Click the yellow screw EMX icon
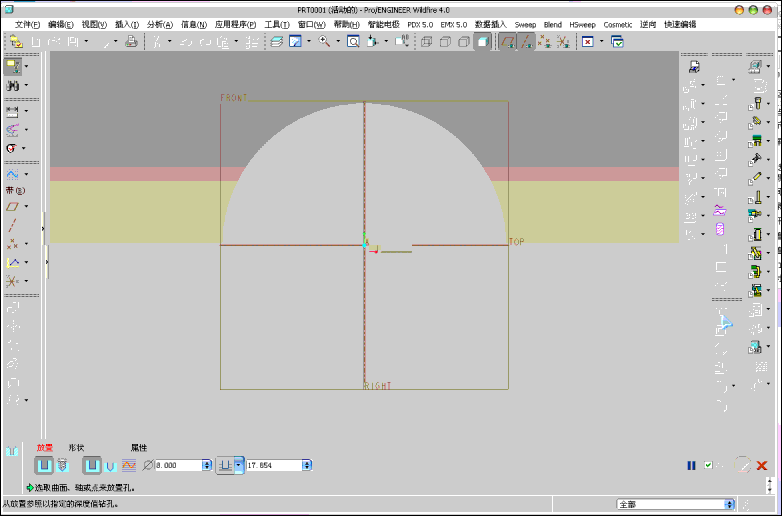Viewport: 782px width, 516px height. click(x=756, y=104)
